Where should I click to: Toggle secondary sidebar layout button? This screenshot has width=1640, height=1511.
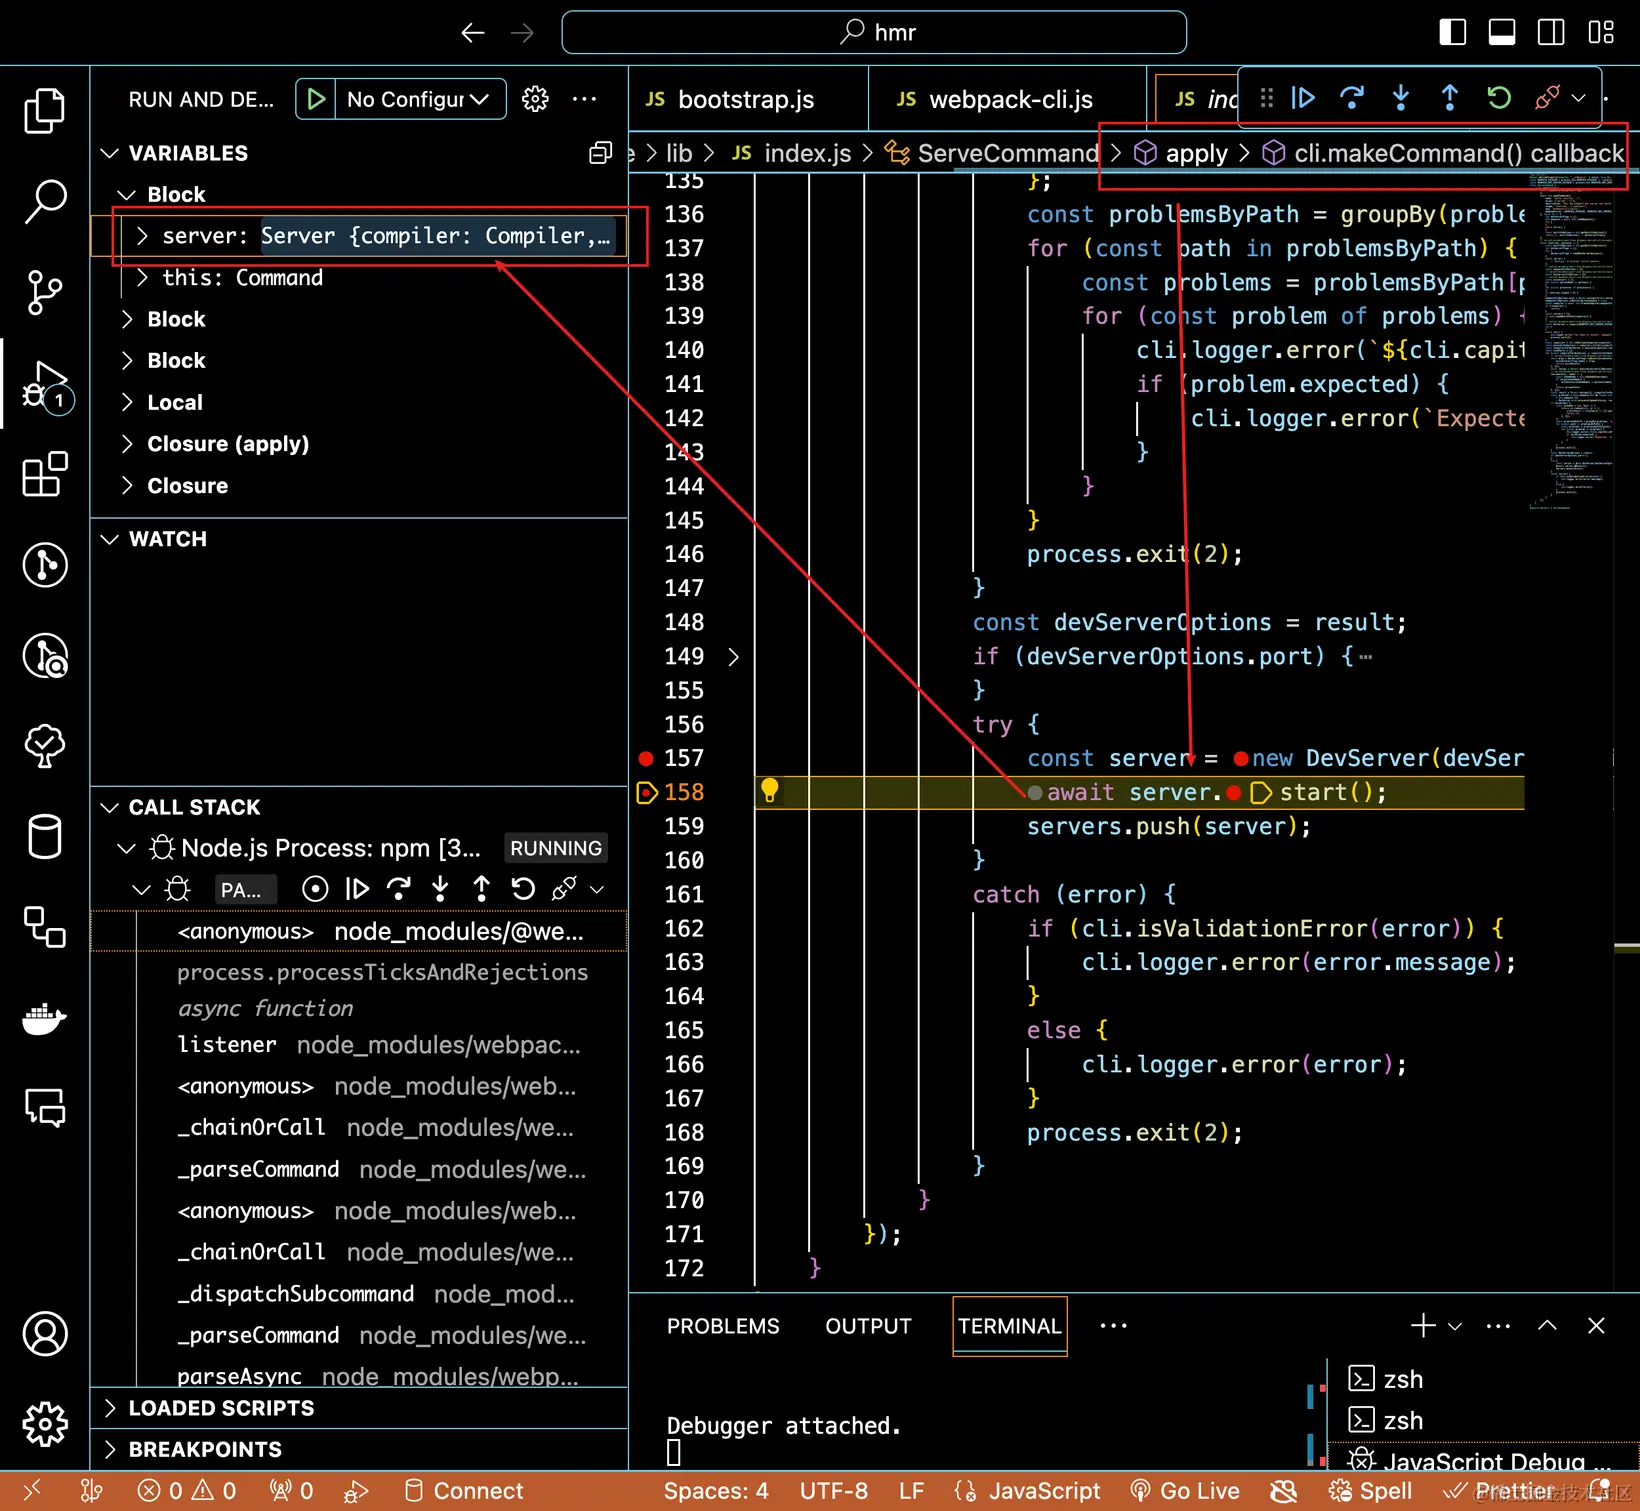tap(1551, 33)
